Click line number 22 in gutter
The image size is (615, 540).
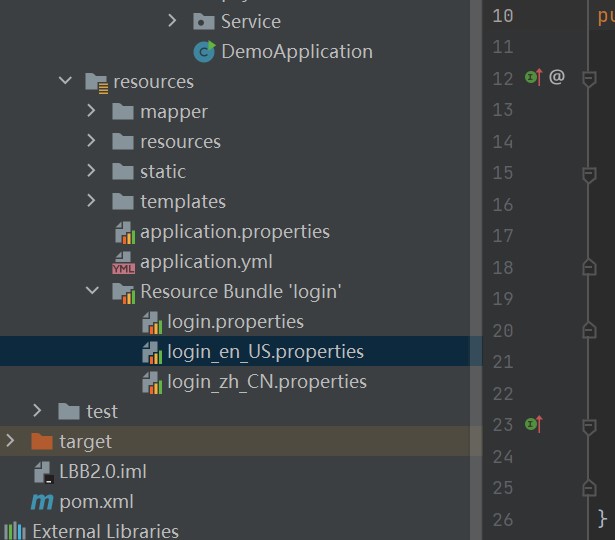pyautogui.click(x=503, y=394)
